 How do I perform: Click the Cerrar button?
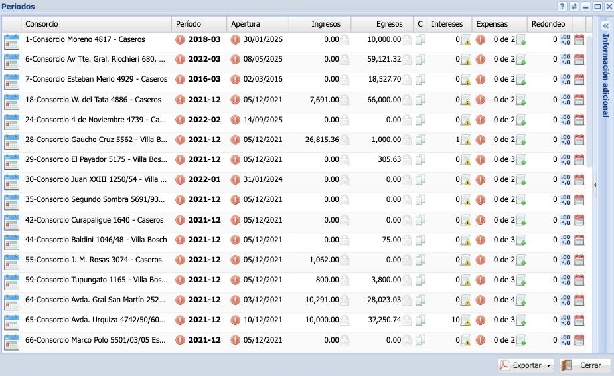(x=585, y=365)
